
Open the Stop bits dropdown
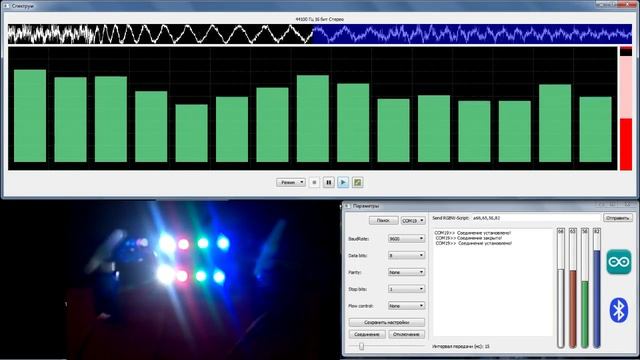pos(406,289)
